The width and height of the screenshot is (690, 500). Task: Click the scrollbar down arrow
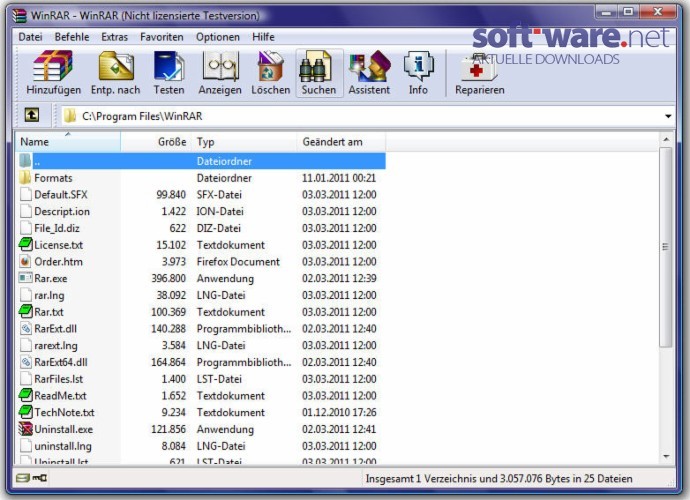point(666,456)
